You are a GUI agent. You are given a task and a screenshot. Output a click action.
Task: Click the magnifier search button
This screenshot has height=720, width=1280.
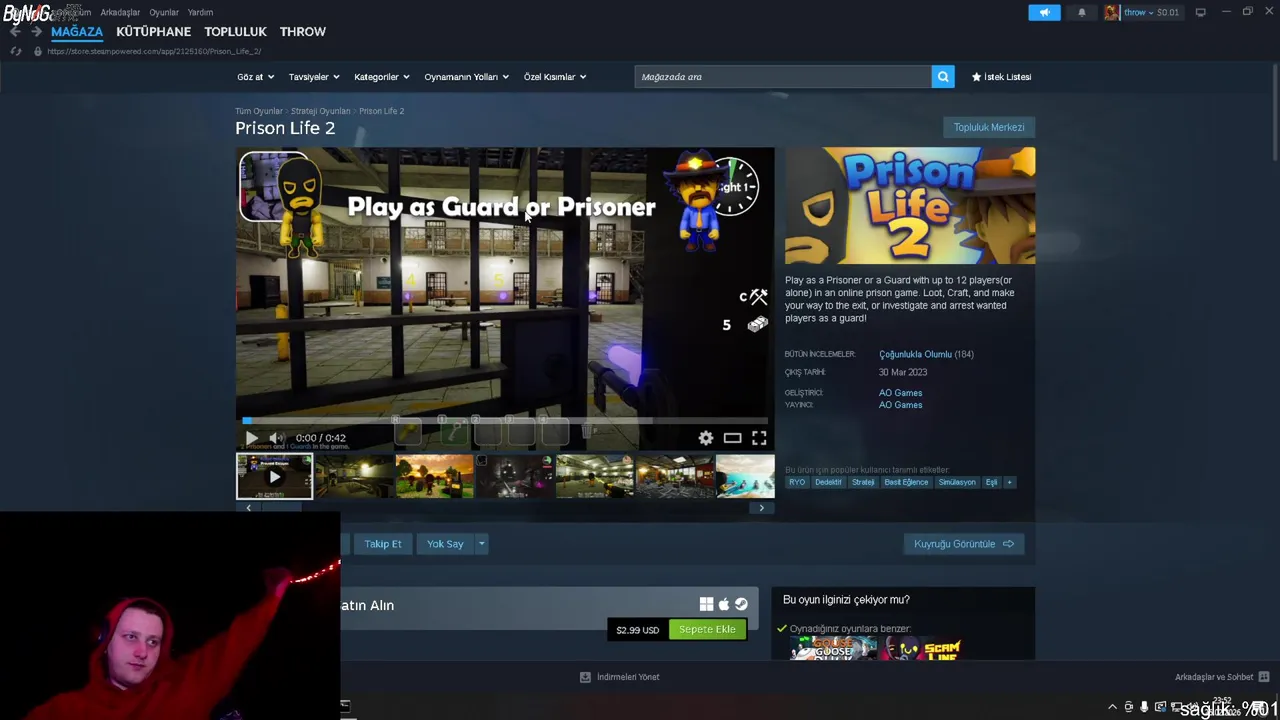pyautogui.click(x=943, y=77)
